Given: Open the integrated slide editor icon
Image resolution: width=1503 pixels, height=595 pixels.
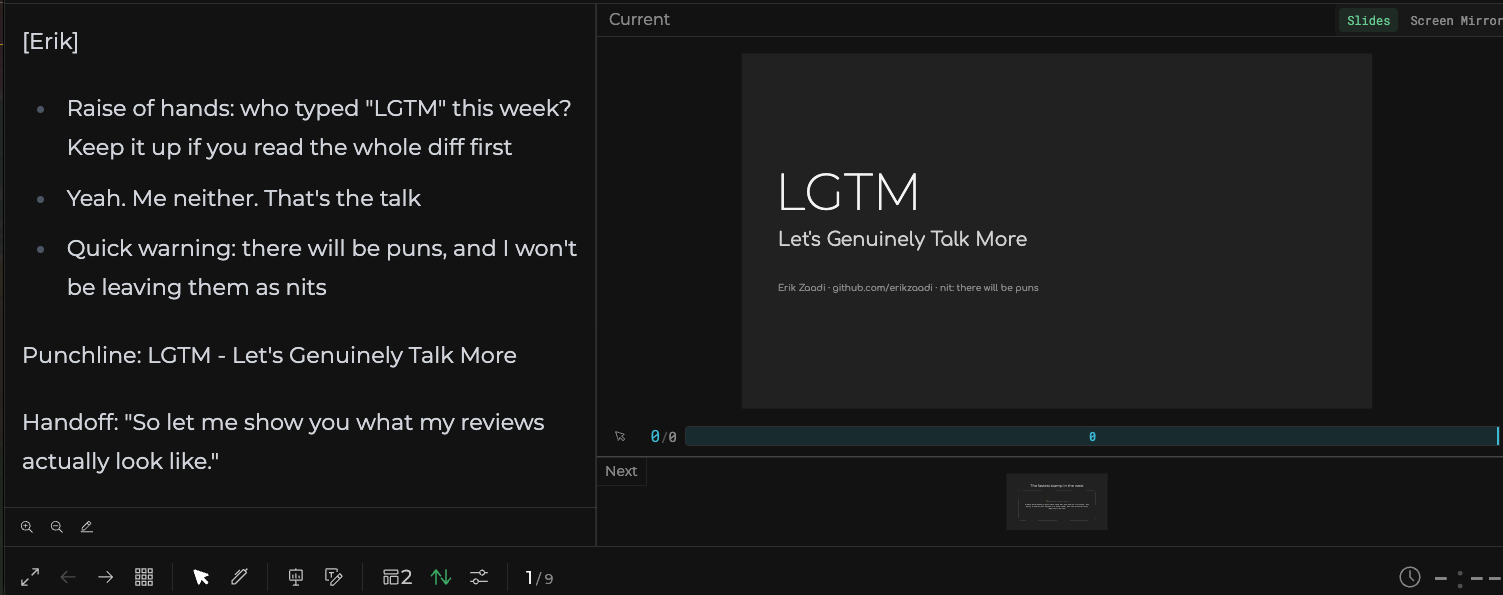Looking at the screenshot, I should 334,577.
